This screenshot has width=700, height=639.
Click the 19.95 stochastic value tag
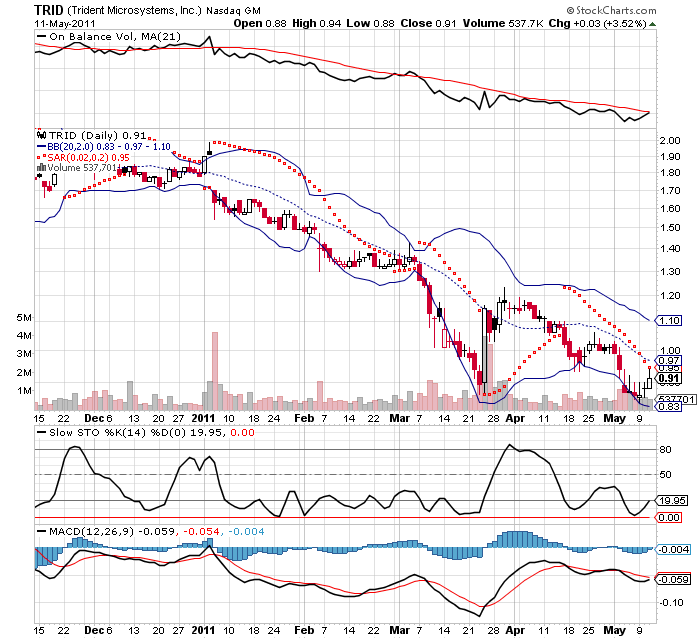tap(671, 501)
